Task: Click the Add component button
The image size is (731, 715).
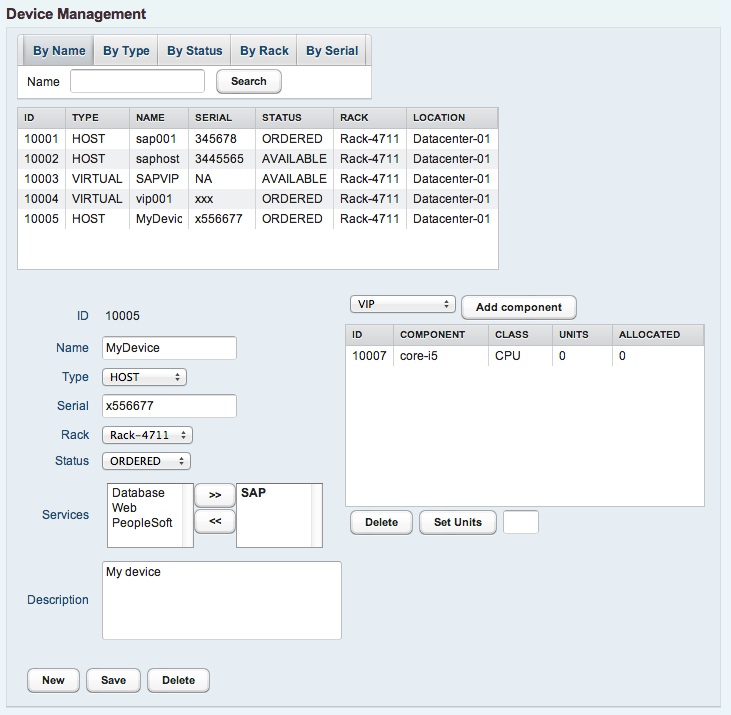Action: click(x=519, y=307)
